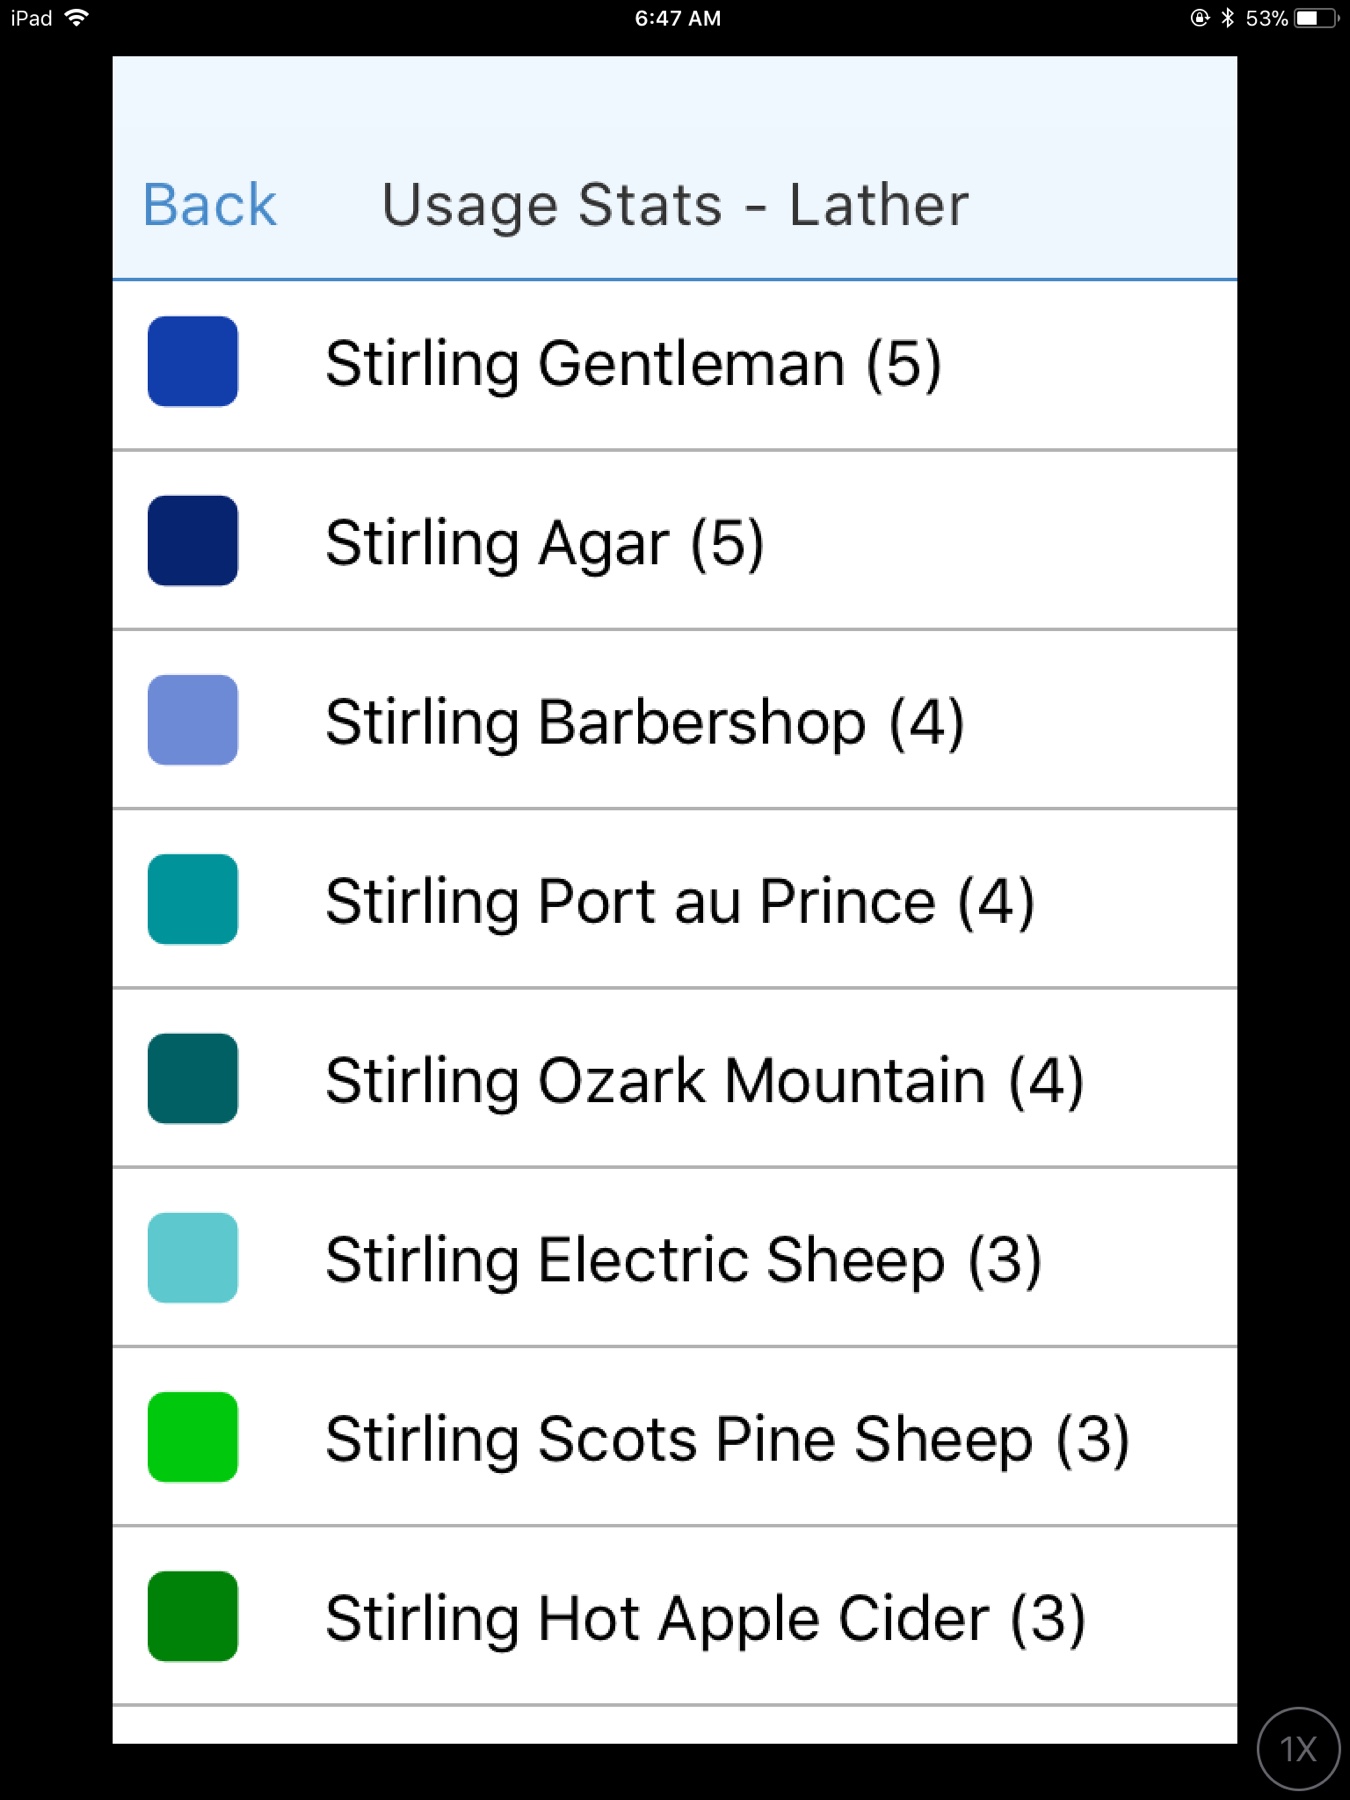
Task: Select Stirling Ozark Mountain (4) entry
Action: coord(705,1081)
